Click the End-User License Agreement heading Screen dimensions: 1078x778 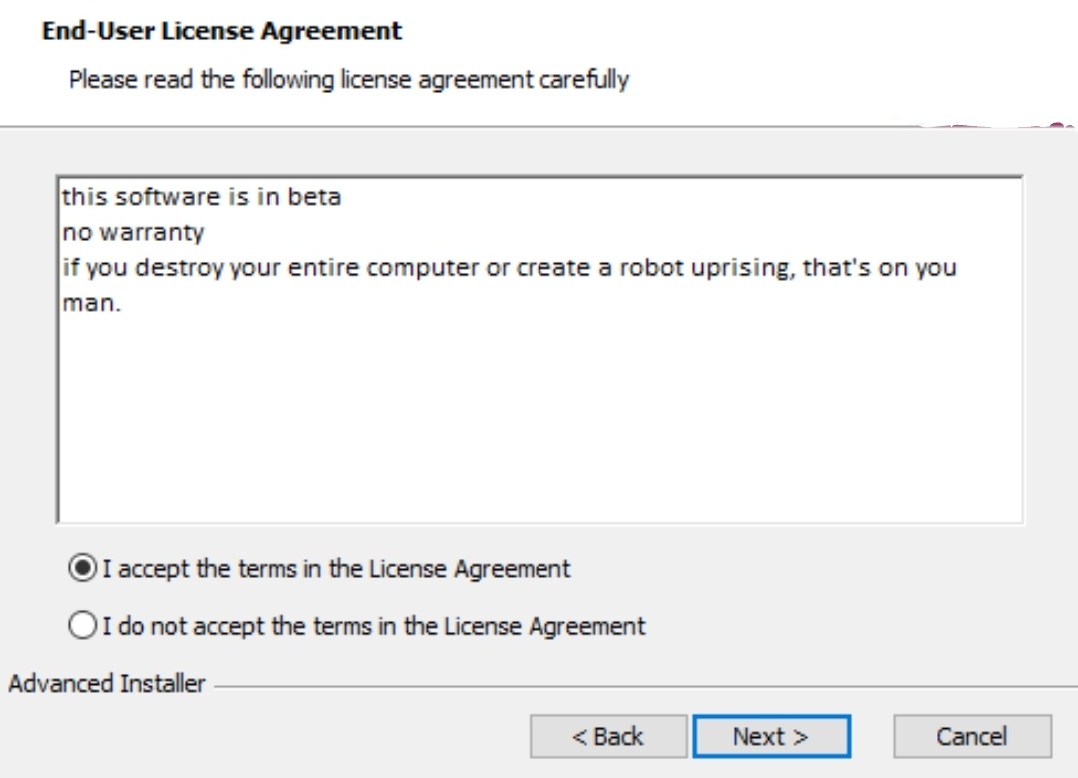[221, 31]
